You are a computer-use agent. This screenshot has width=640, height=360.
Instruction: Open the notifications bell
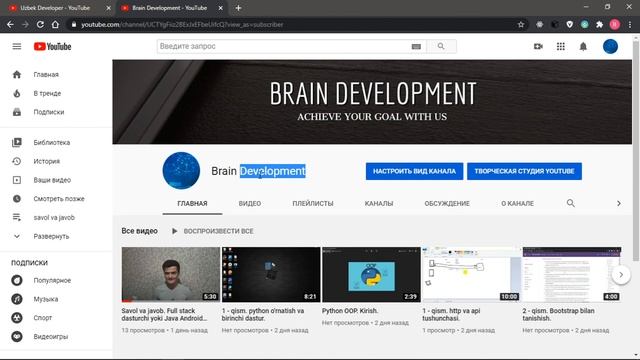coord(583,47)
